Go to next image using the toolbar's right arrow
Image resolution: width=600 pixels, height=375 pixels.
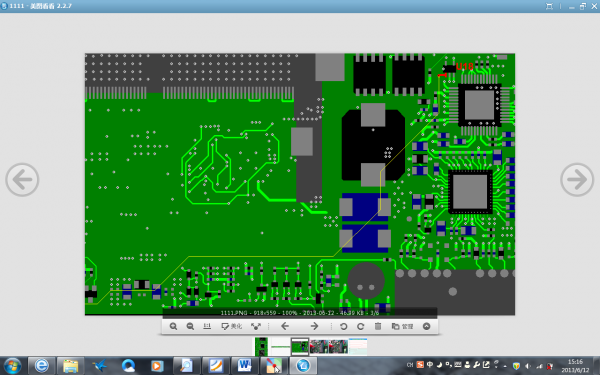click(314, 326)
